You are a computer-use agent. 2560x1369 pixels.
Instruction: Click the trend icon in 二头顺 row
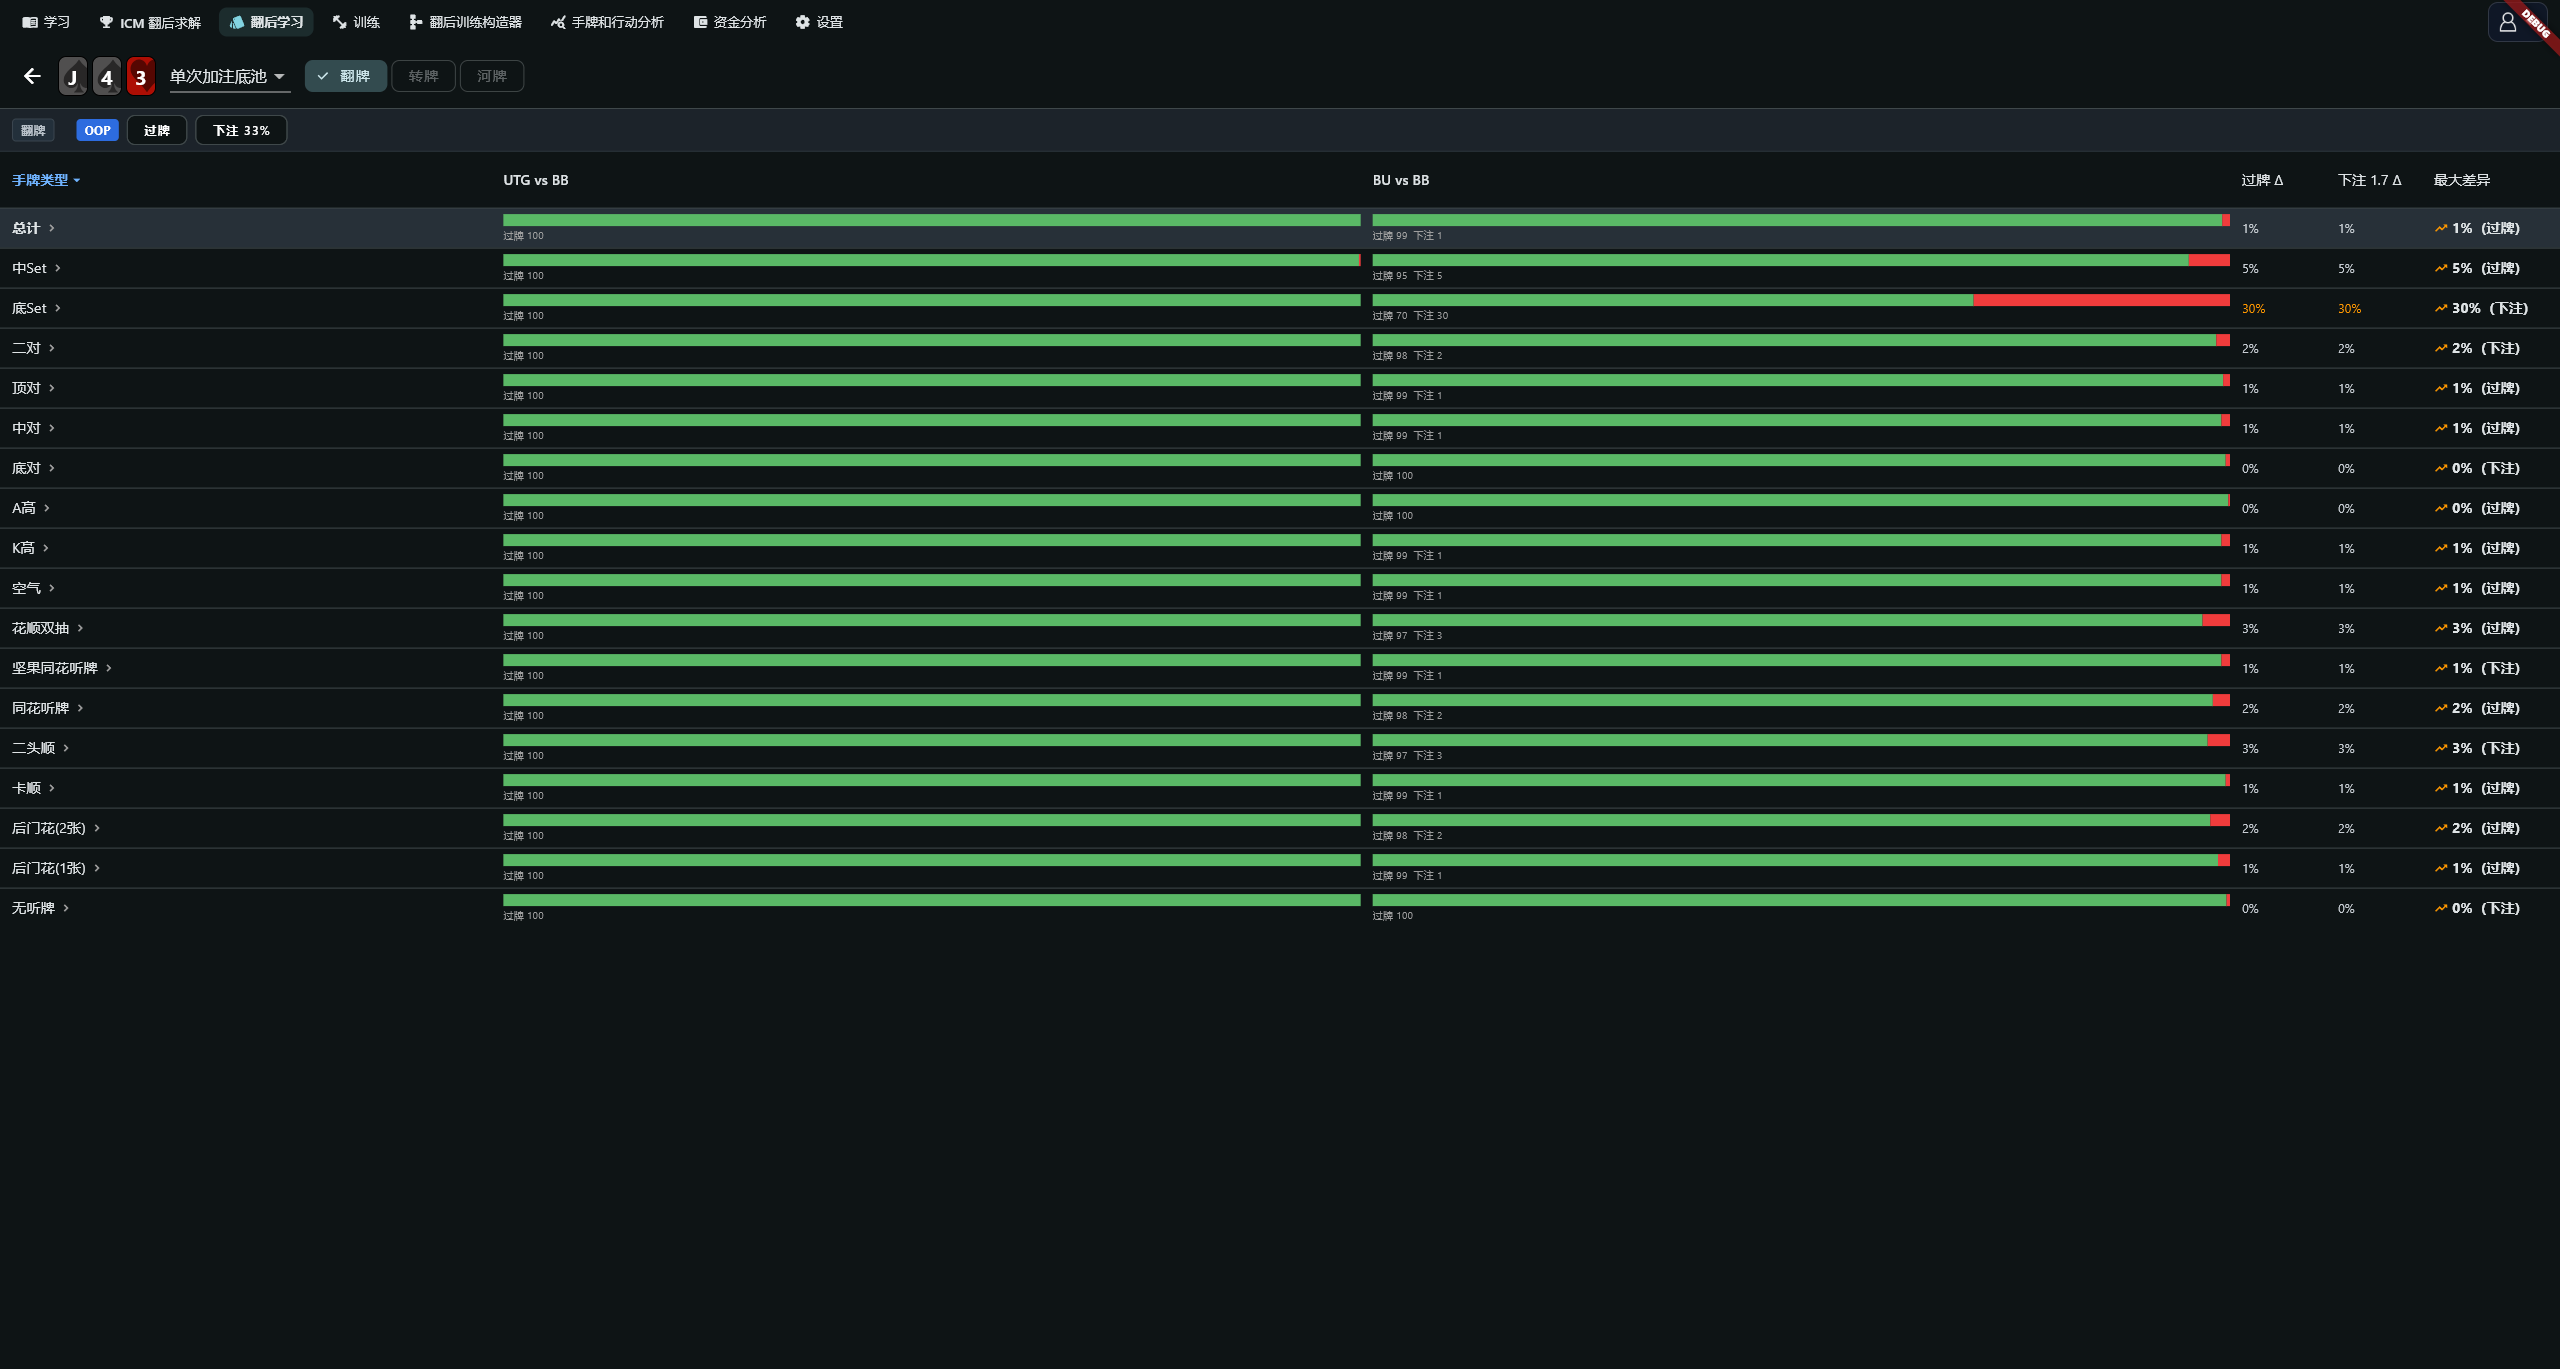[2441, 748]
